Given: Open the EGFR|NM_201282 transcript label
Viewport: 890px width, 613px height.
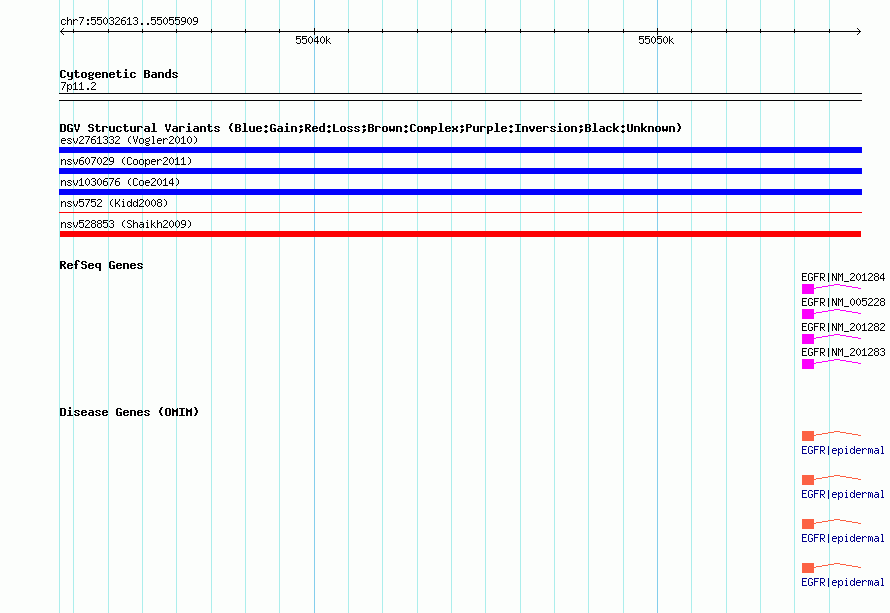Looking at the screenshot, I should pos(843,327).
